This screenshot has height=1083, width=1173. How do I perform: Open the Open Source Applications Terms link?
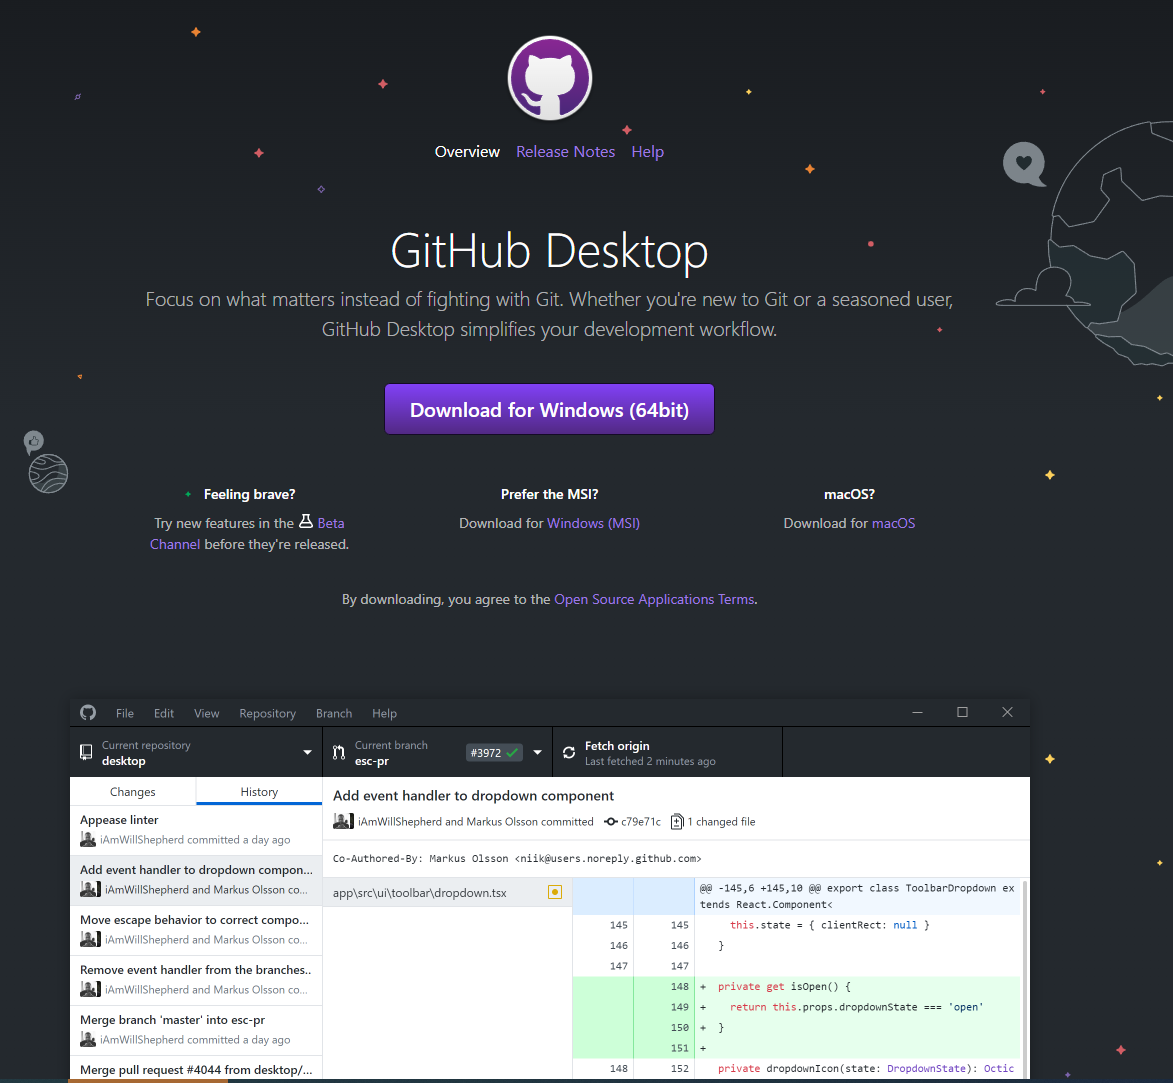point(654,600)
